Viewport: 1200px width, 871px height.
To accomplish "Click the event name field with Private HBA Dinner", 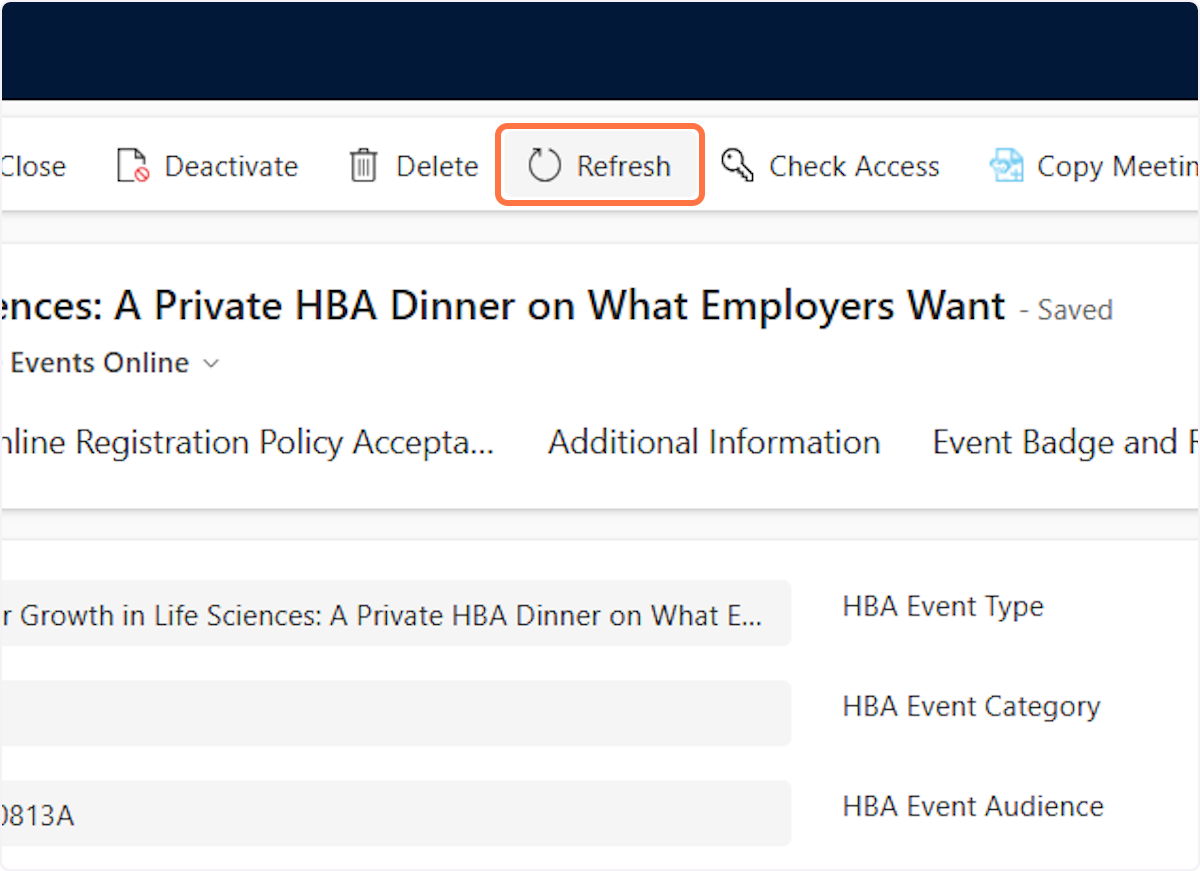I will (390, 614).
